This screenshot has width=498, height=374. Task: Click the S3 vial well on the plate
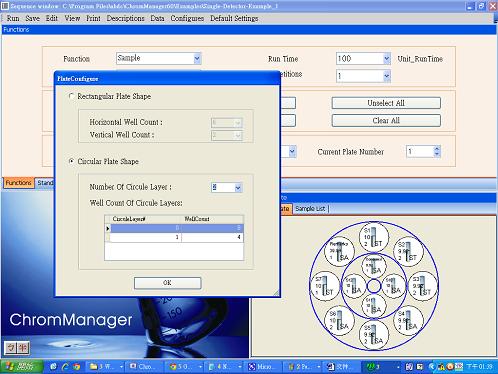[423, 286]
